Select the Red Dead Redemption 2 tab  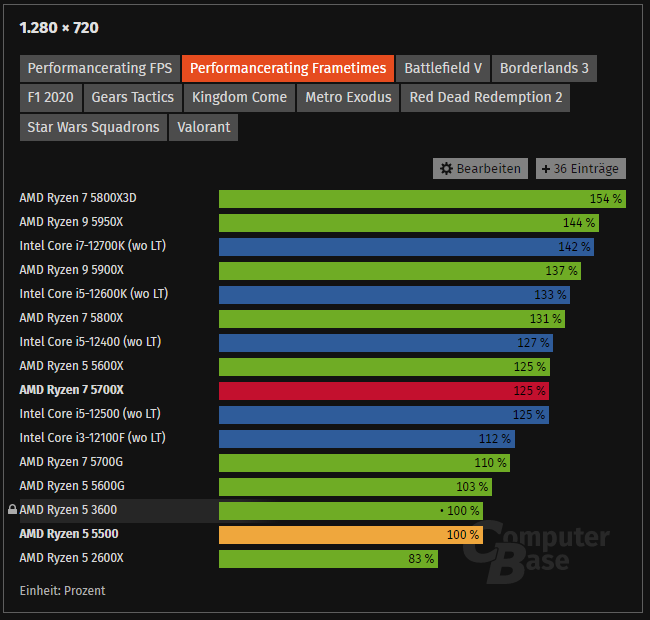pyautogui.click(x=485, y=98)
